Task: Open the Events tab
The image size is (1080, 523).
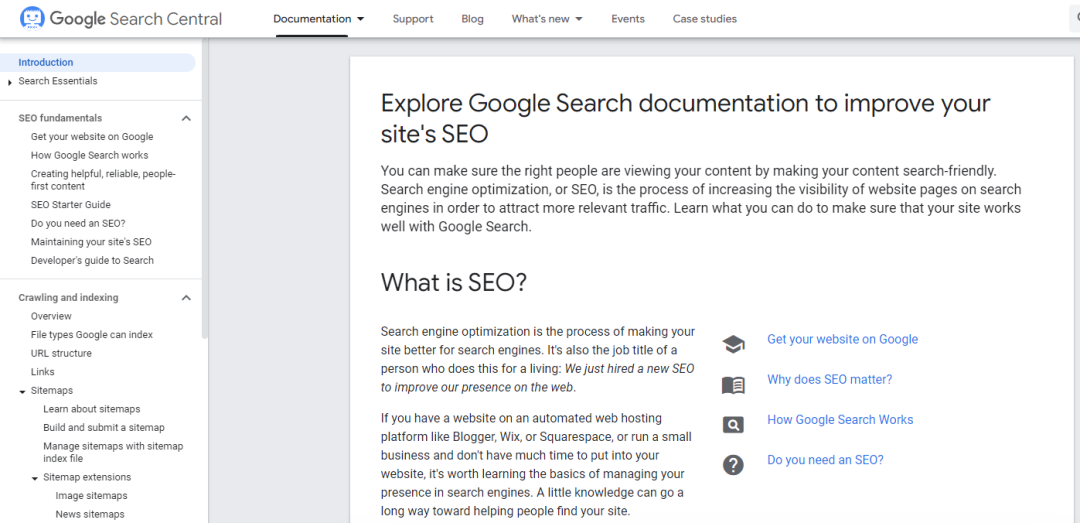Action: (628, 19)
